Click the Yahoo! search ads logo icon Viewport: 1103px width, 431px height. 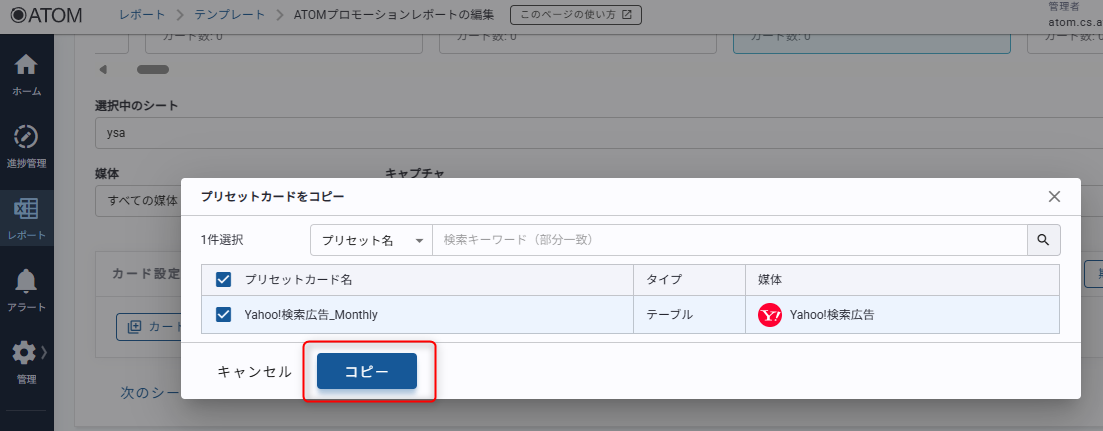(x=770, y=315)
